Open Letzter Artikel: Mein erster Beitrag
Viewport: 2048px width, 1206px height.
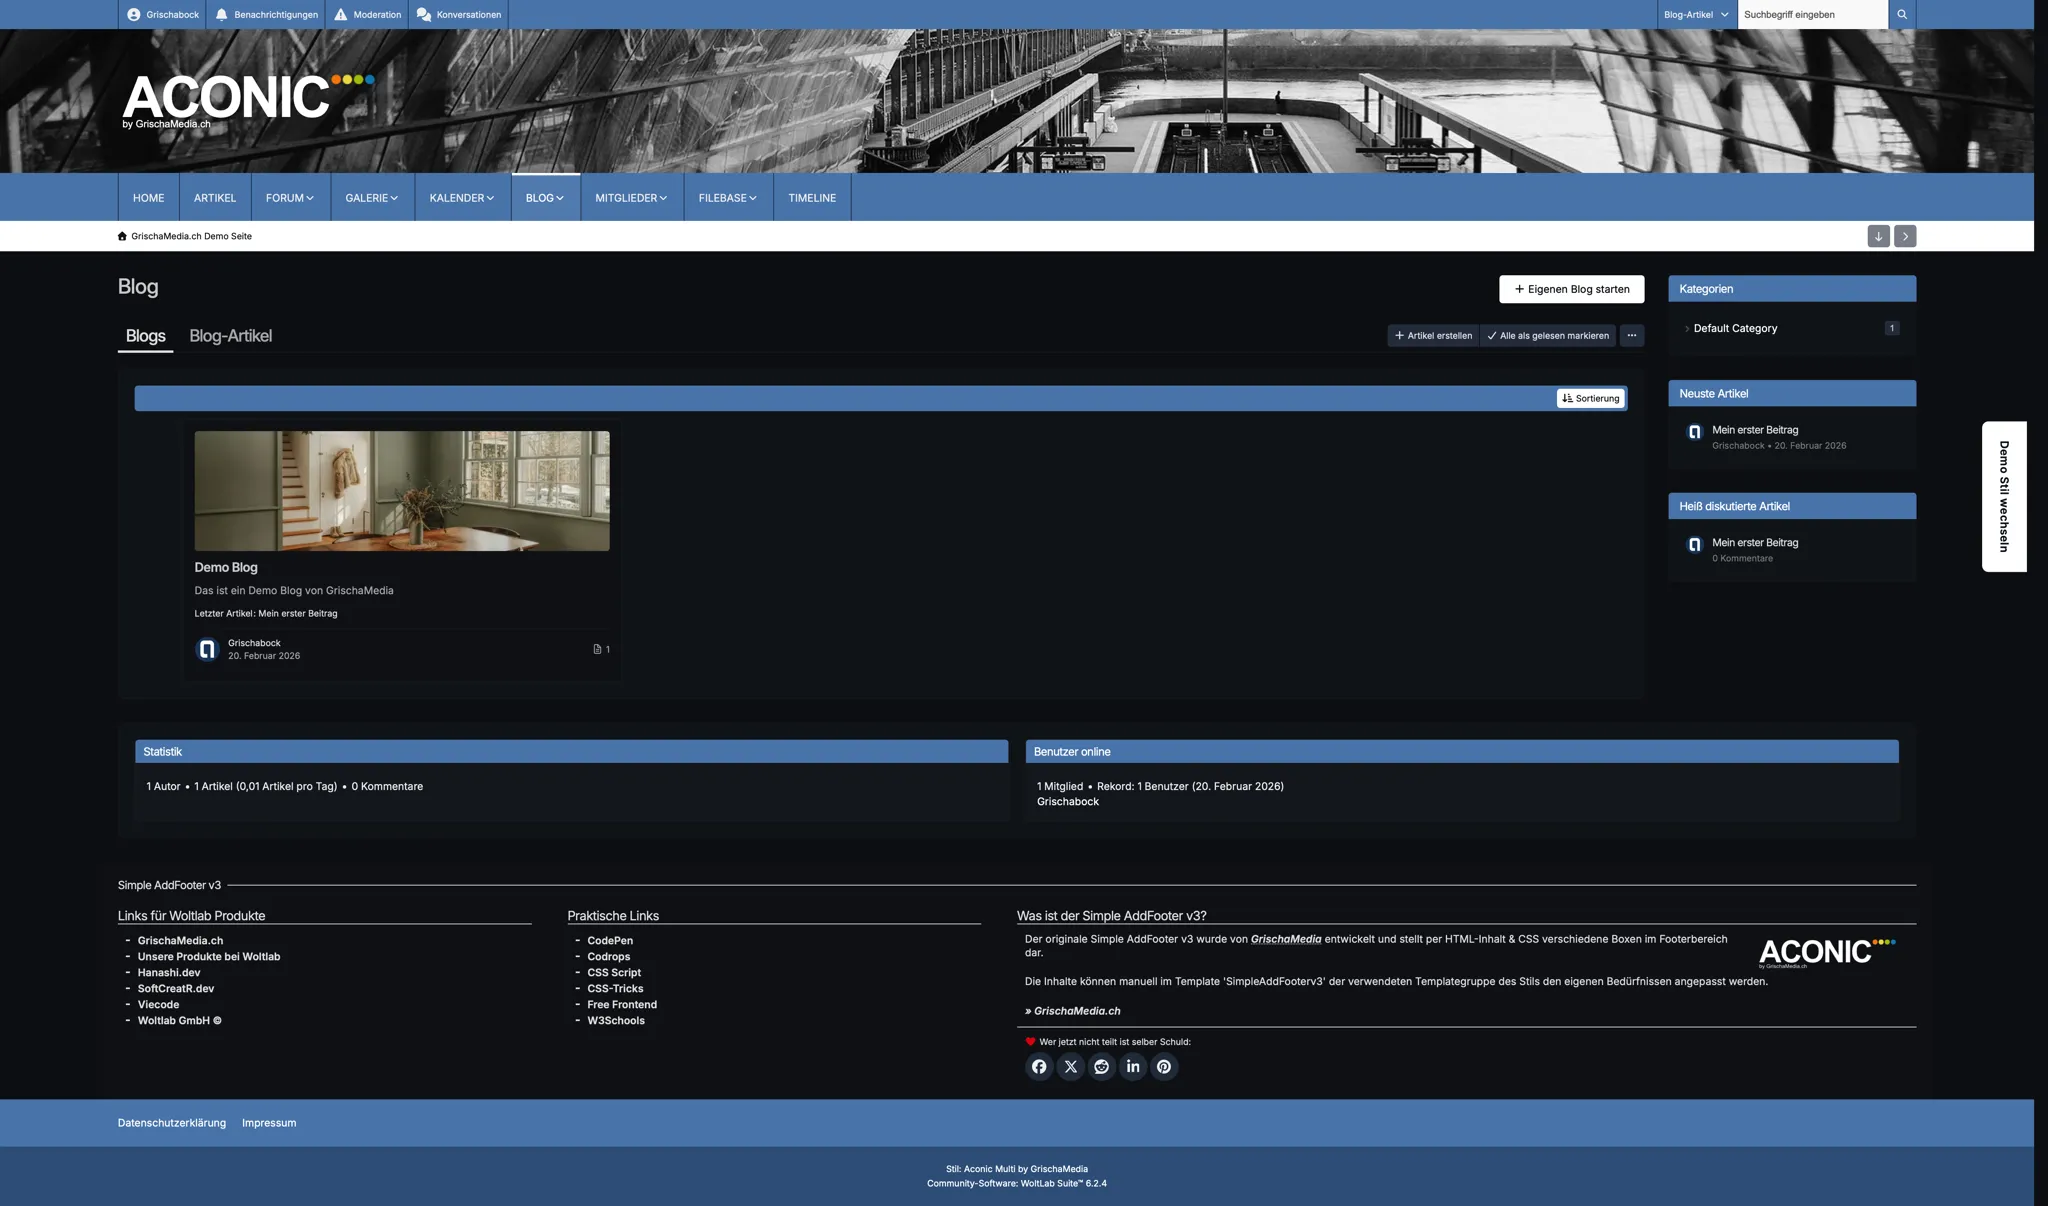pyautogui.click(x=266, y=613)
